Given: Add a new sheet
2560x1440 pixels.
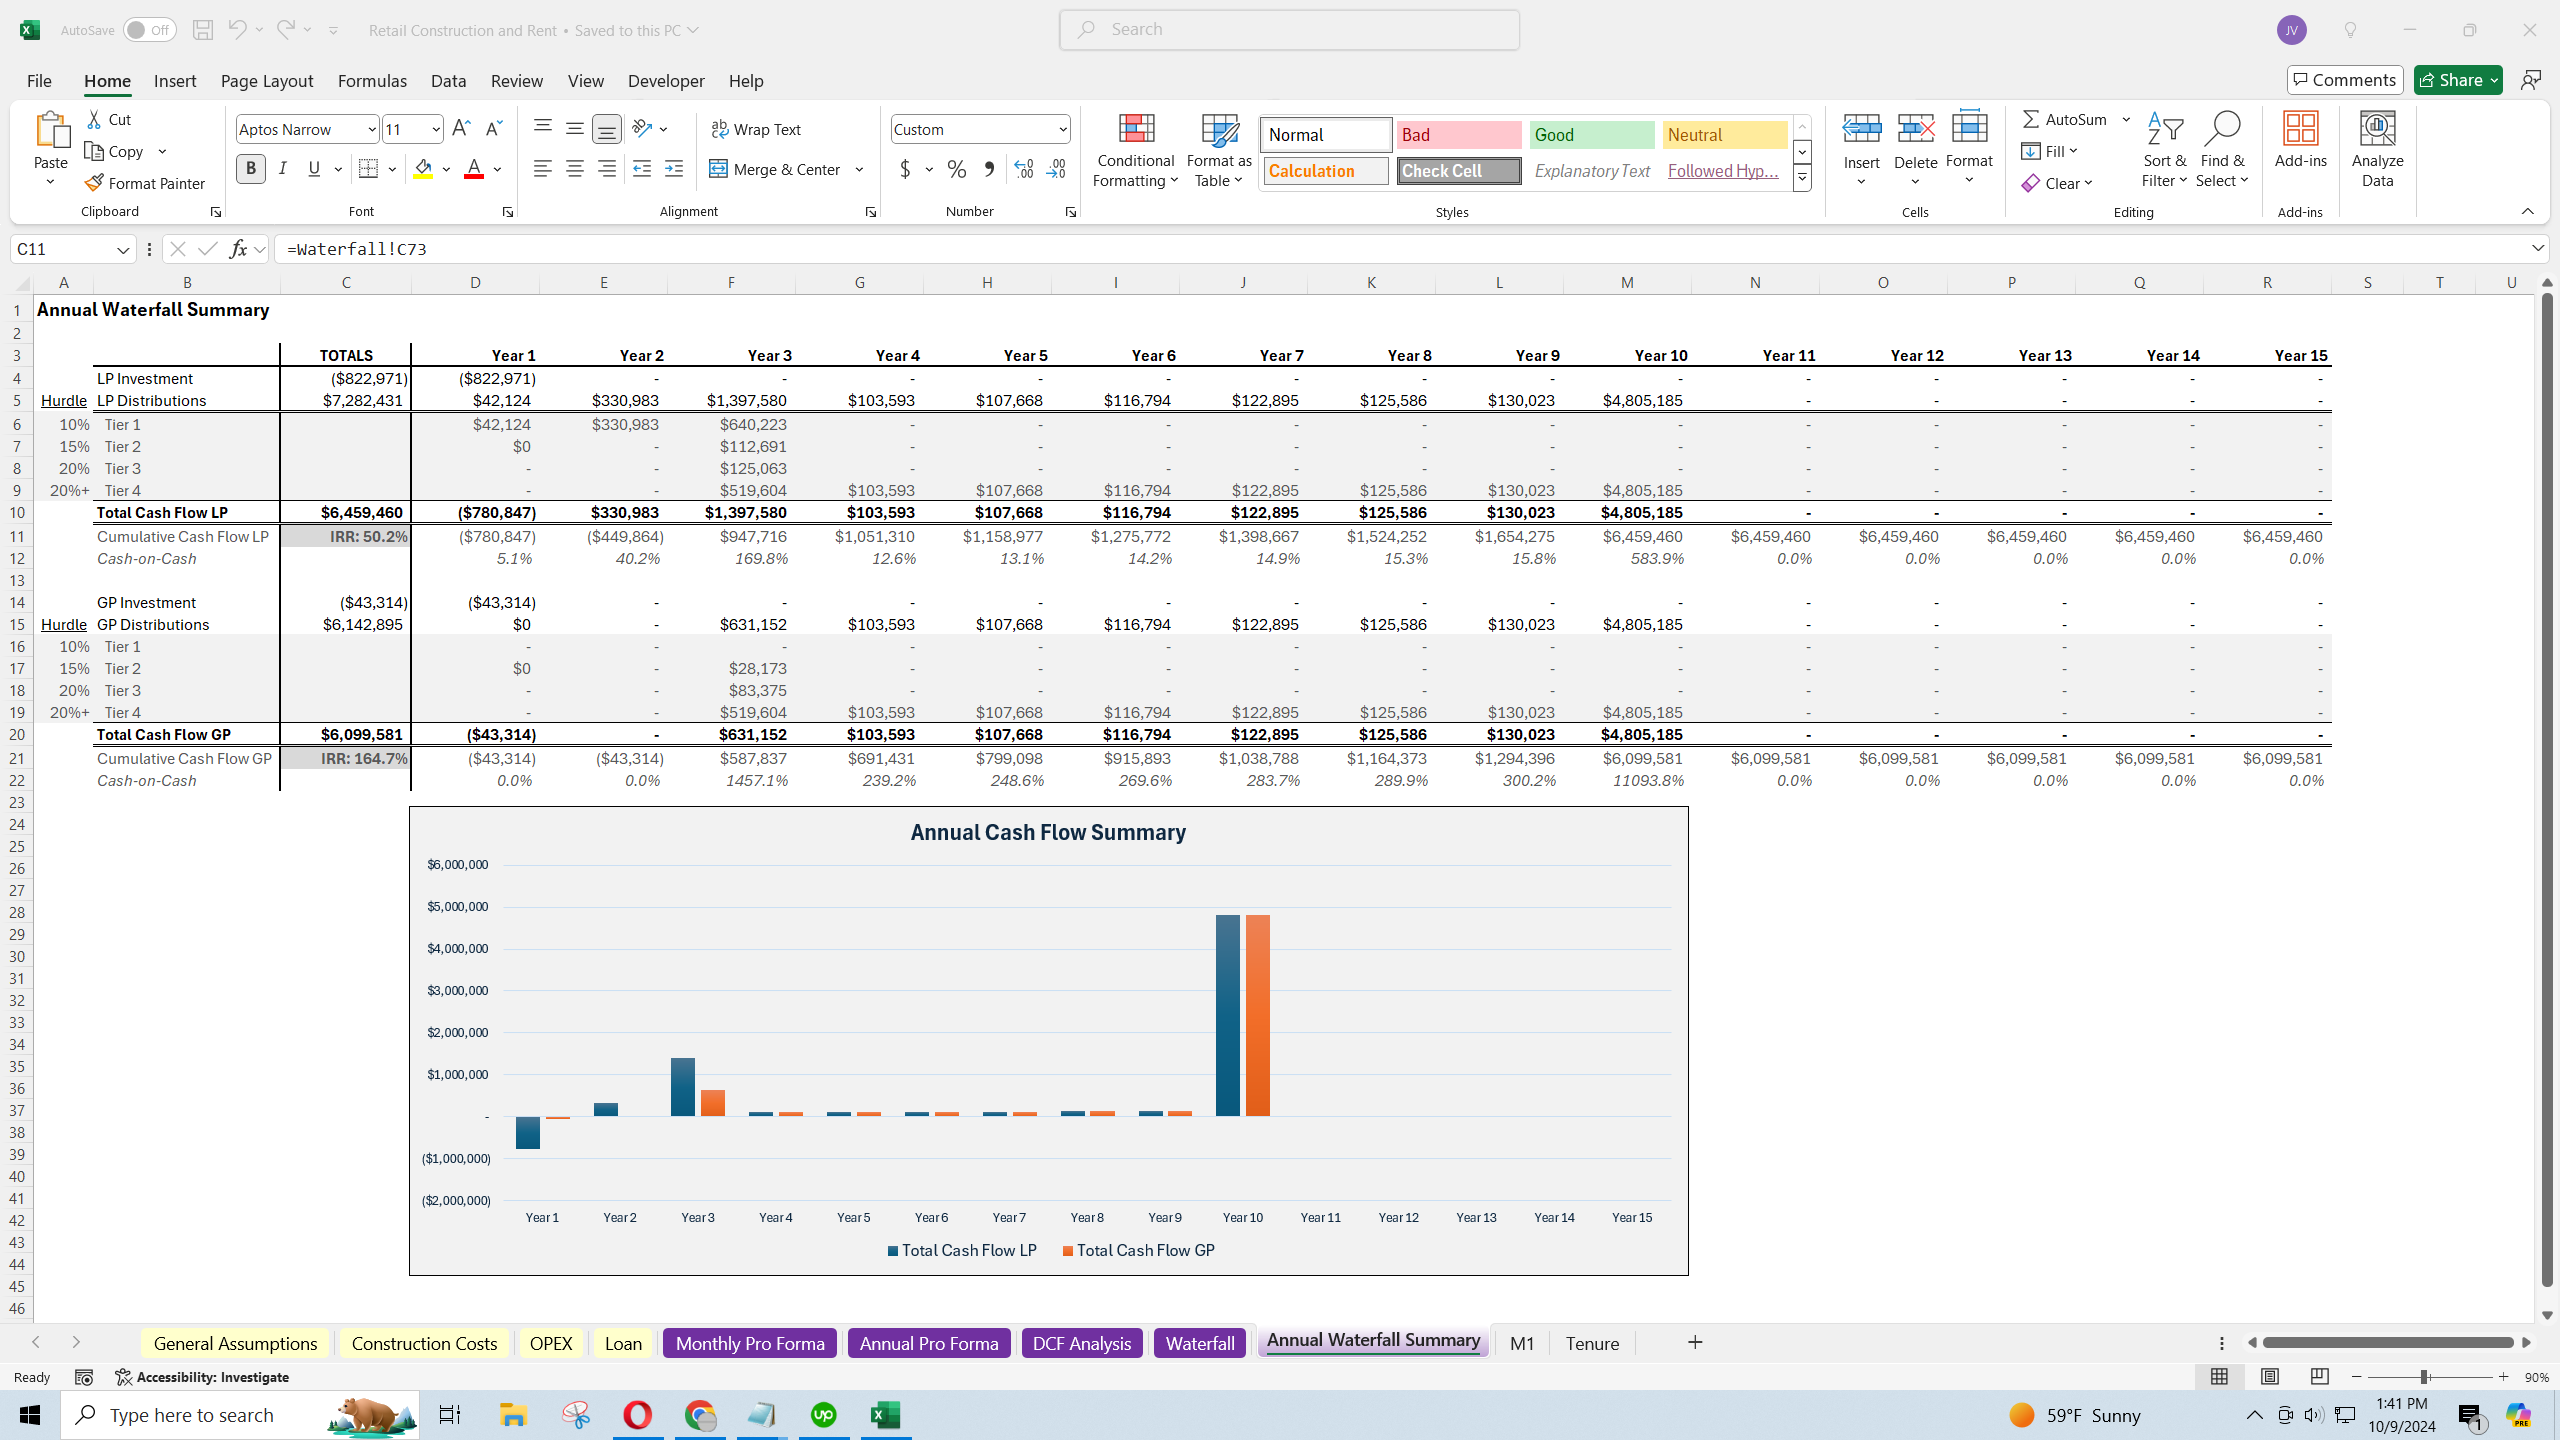Looking at the screenshot, I should click(x=1695, y=1342).
